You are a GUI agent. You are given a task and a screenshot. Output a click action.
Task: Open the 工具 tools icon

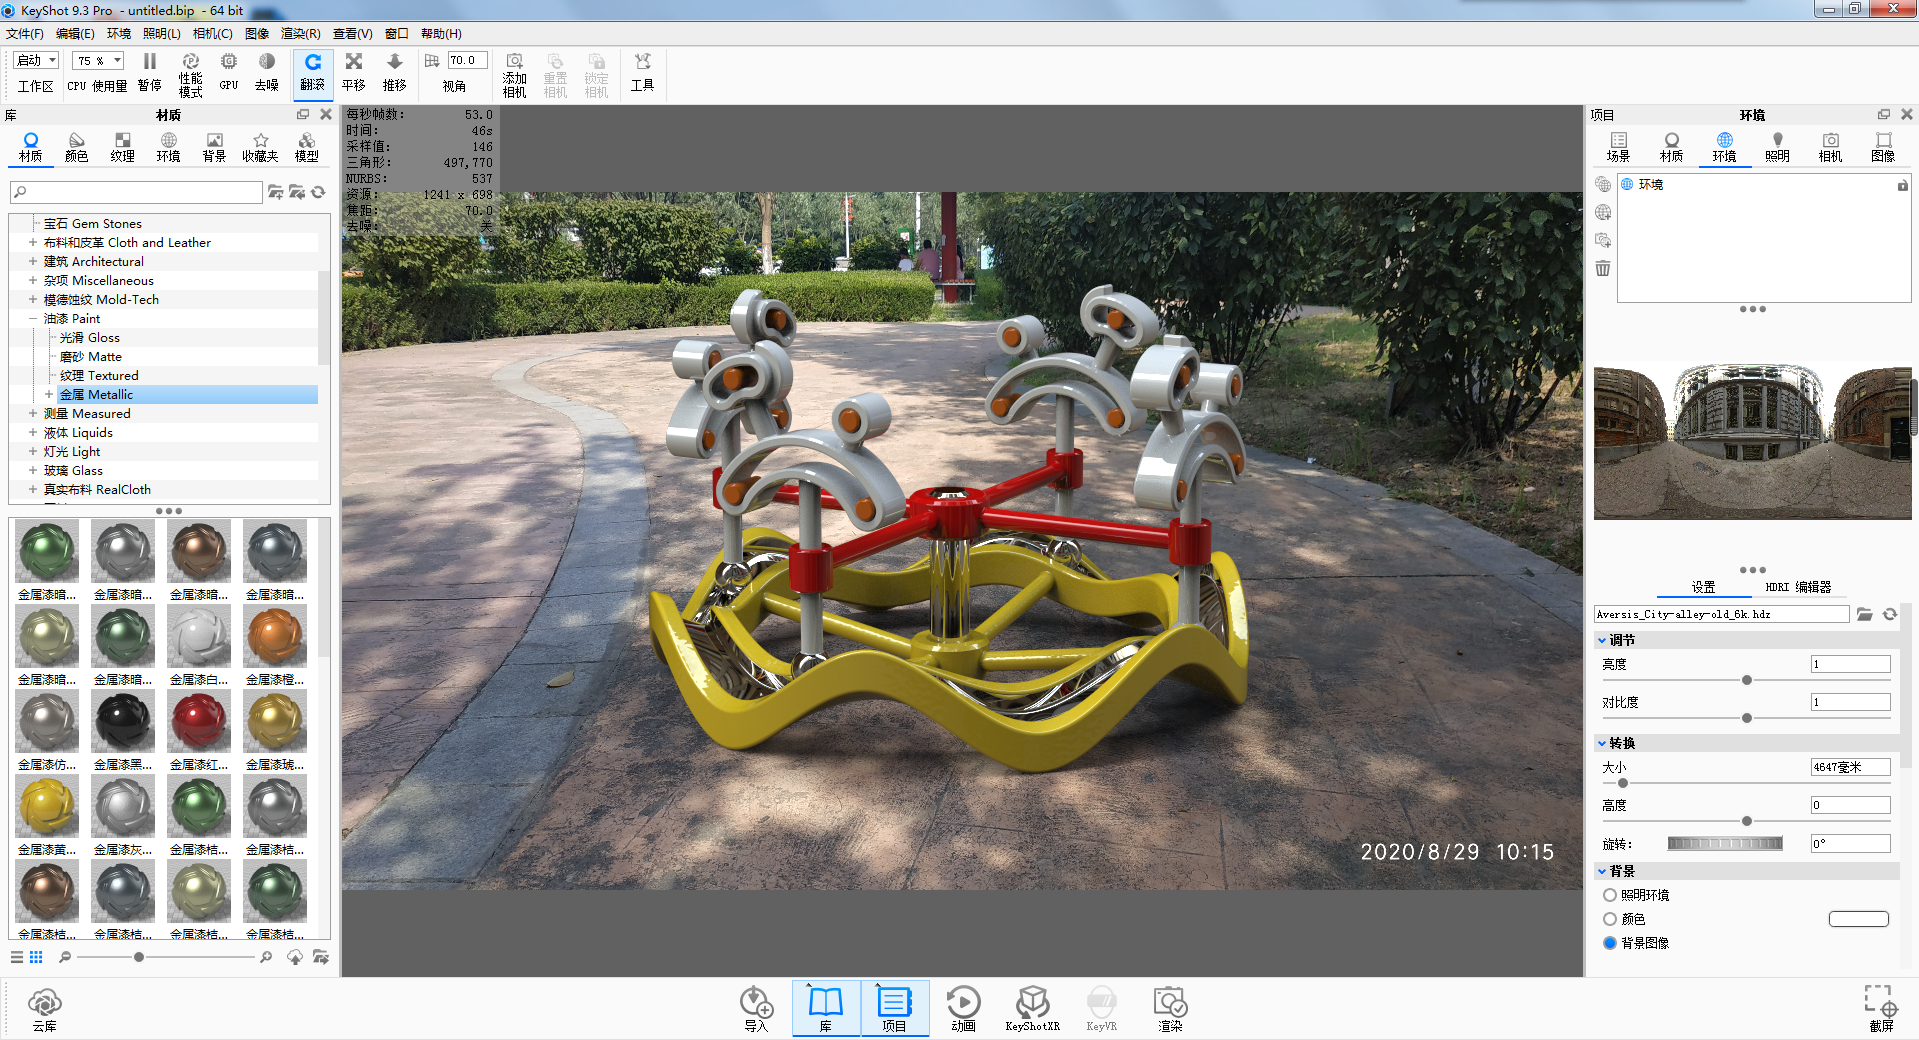(642, 73)
